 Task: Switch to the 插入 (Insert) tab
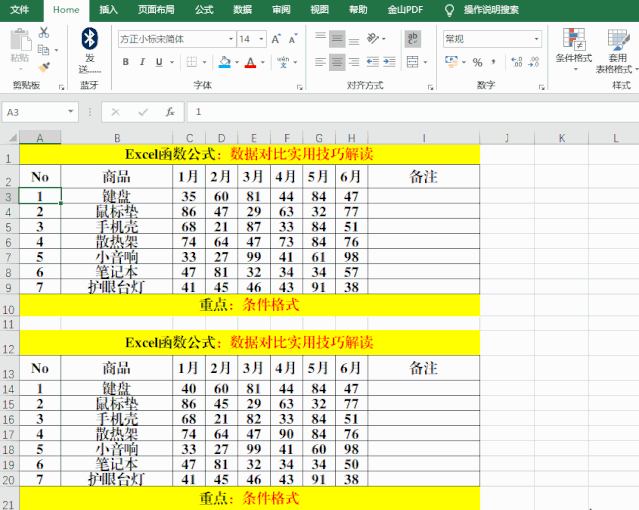[x=108, y=10]
